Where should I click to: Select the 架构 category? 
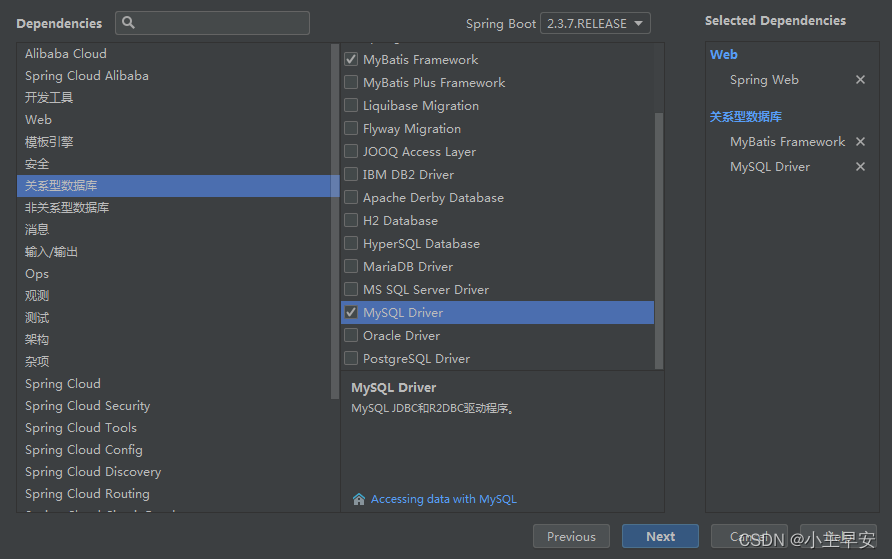tap(174, 339)
